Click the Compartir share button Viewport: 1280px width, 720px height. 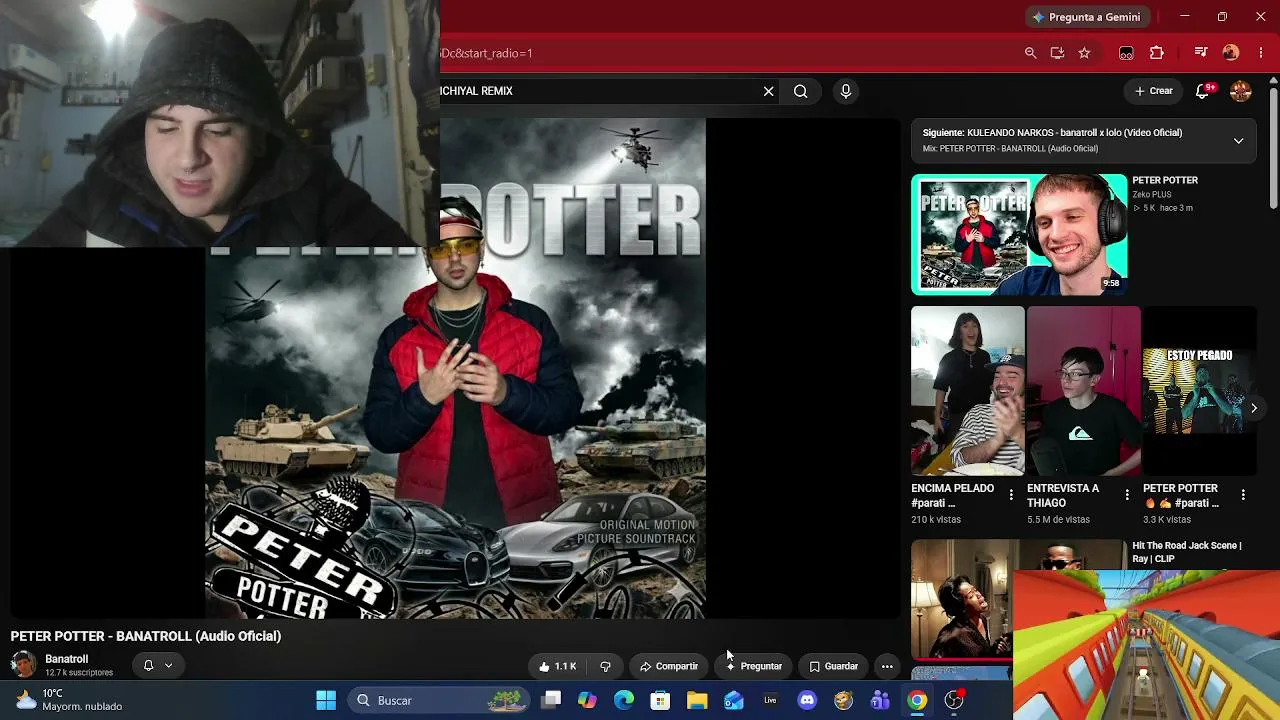pyautogui.click(x=669, y=667)
